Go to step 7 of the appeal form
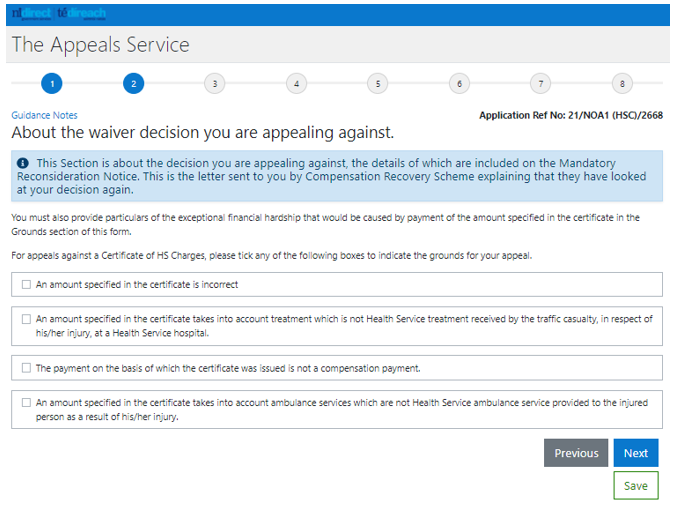The width and height of the screenshot is (675, 508). [x=541, y=84]
